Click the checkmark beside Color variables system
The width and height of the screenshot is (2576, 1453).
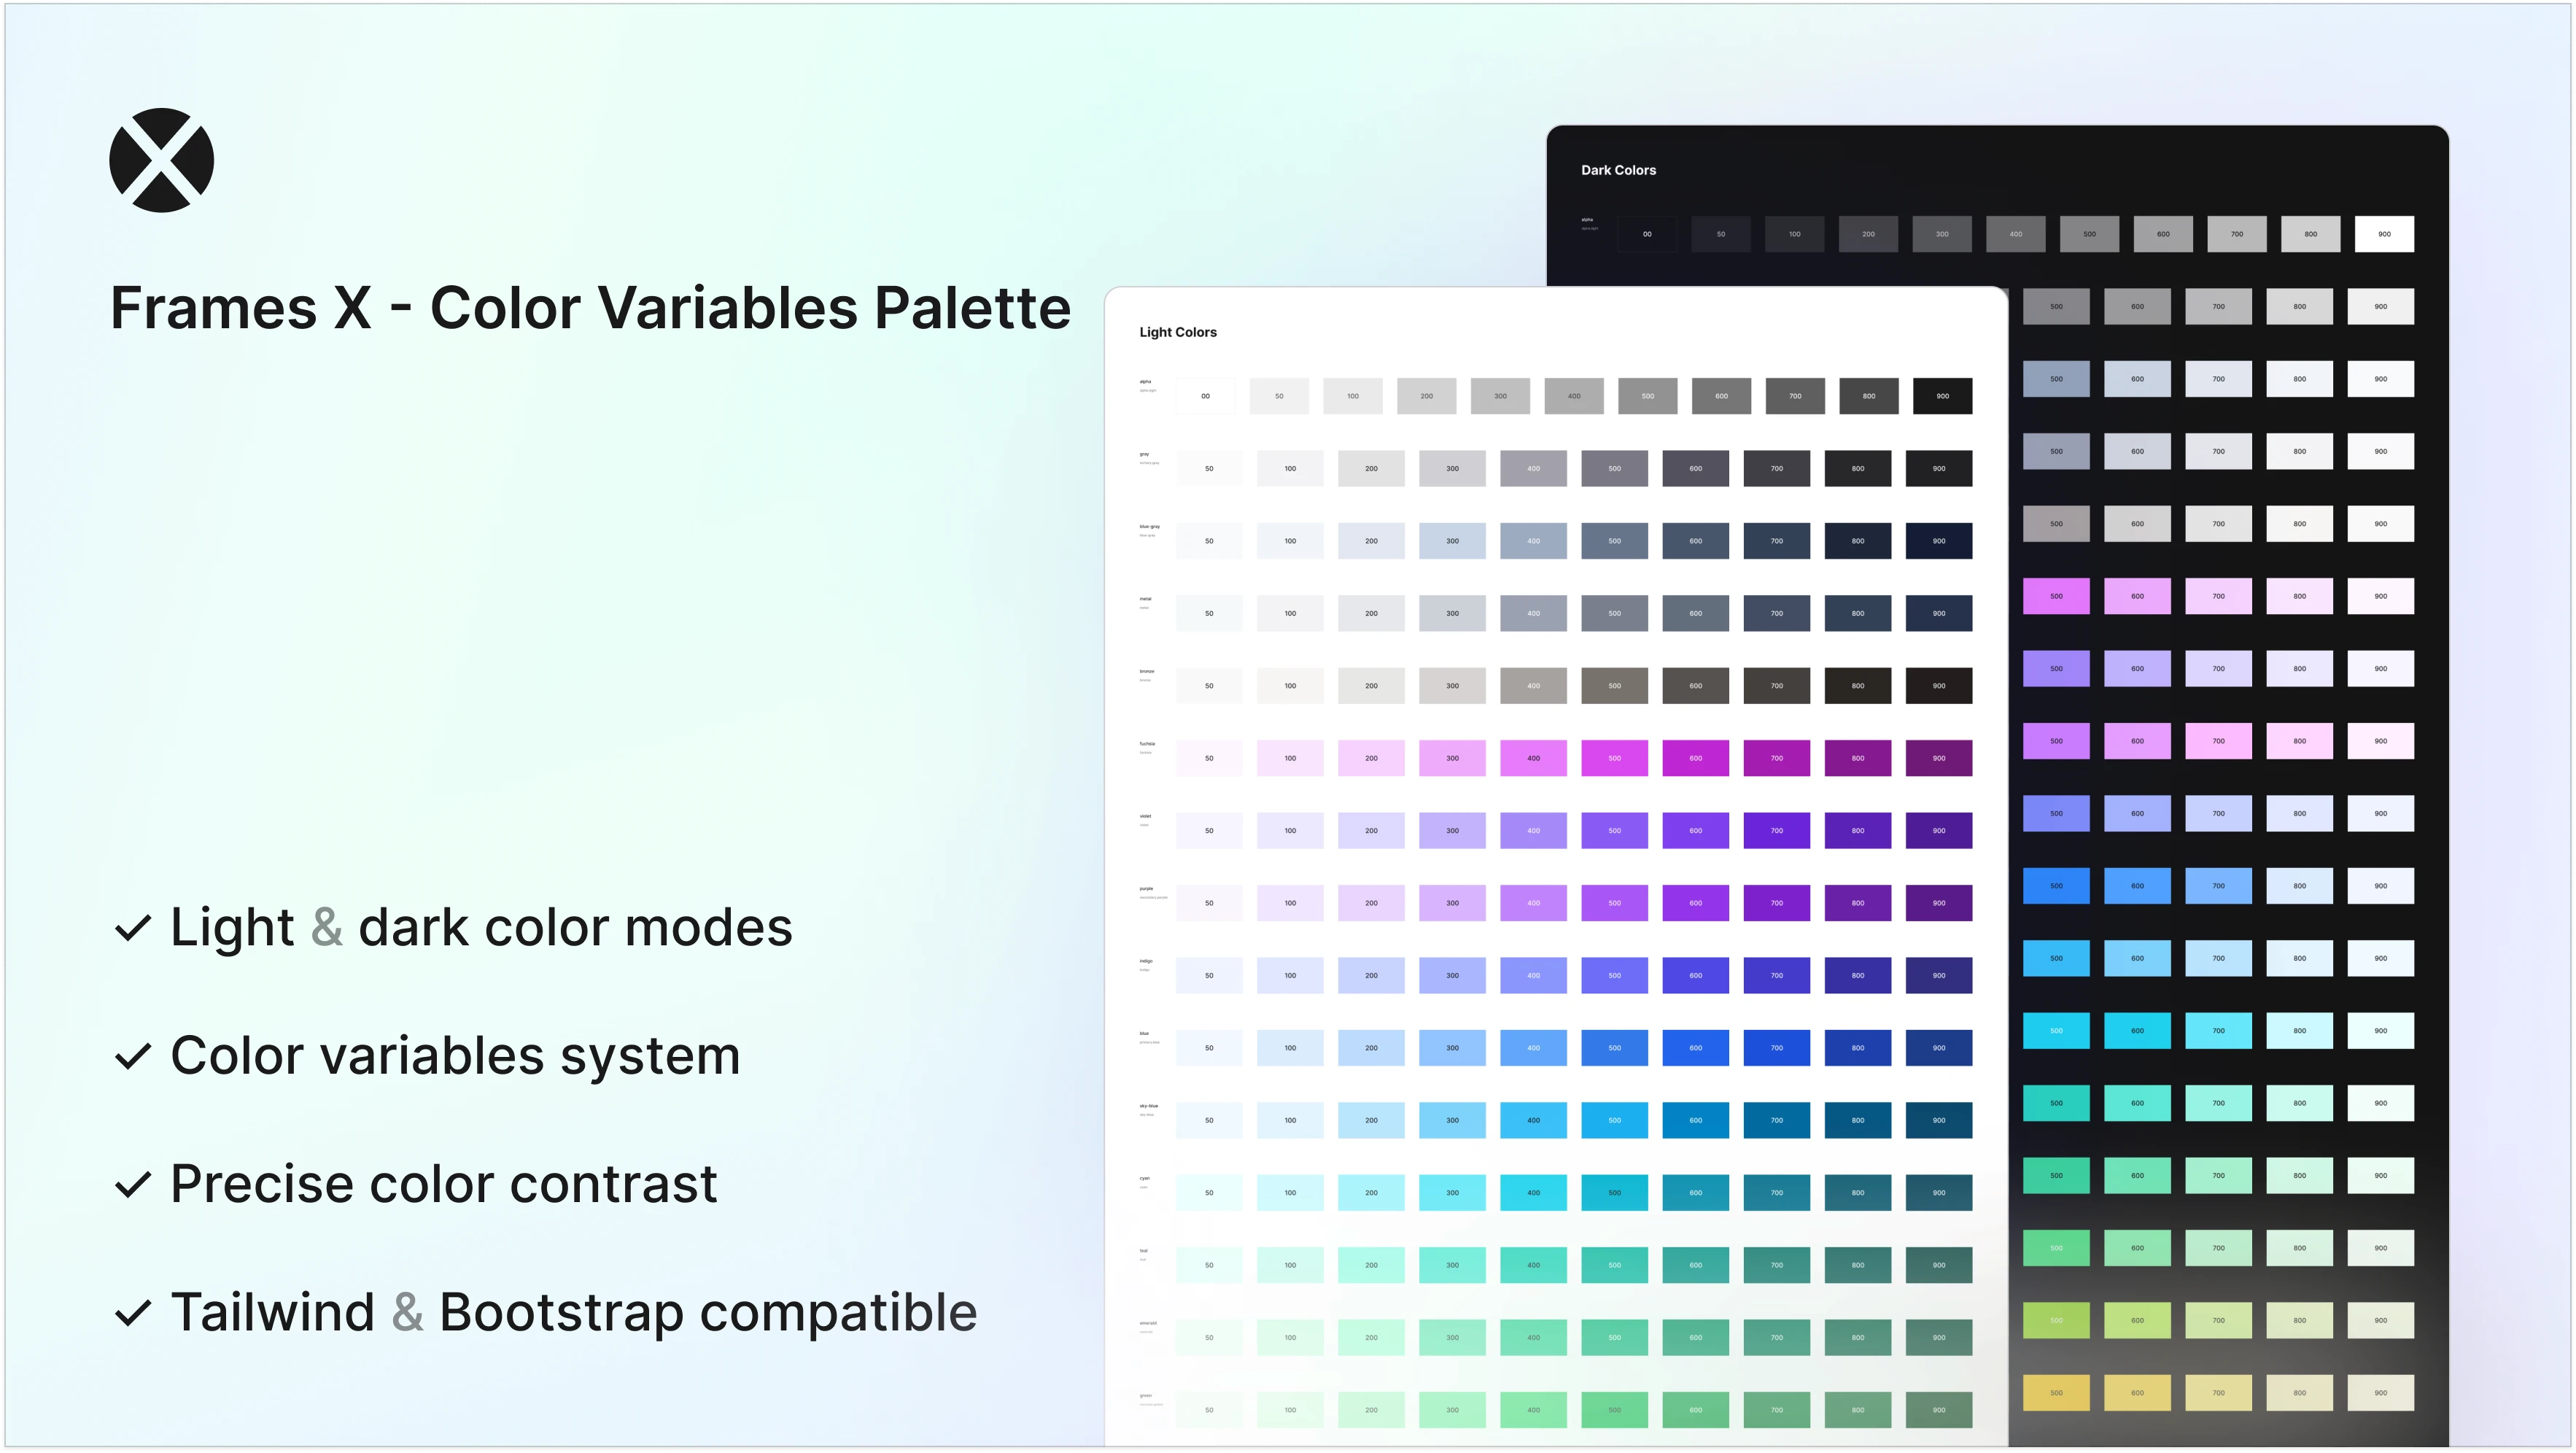click(133, 1056)
